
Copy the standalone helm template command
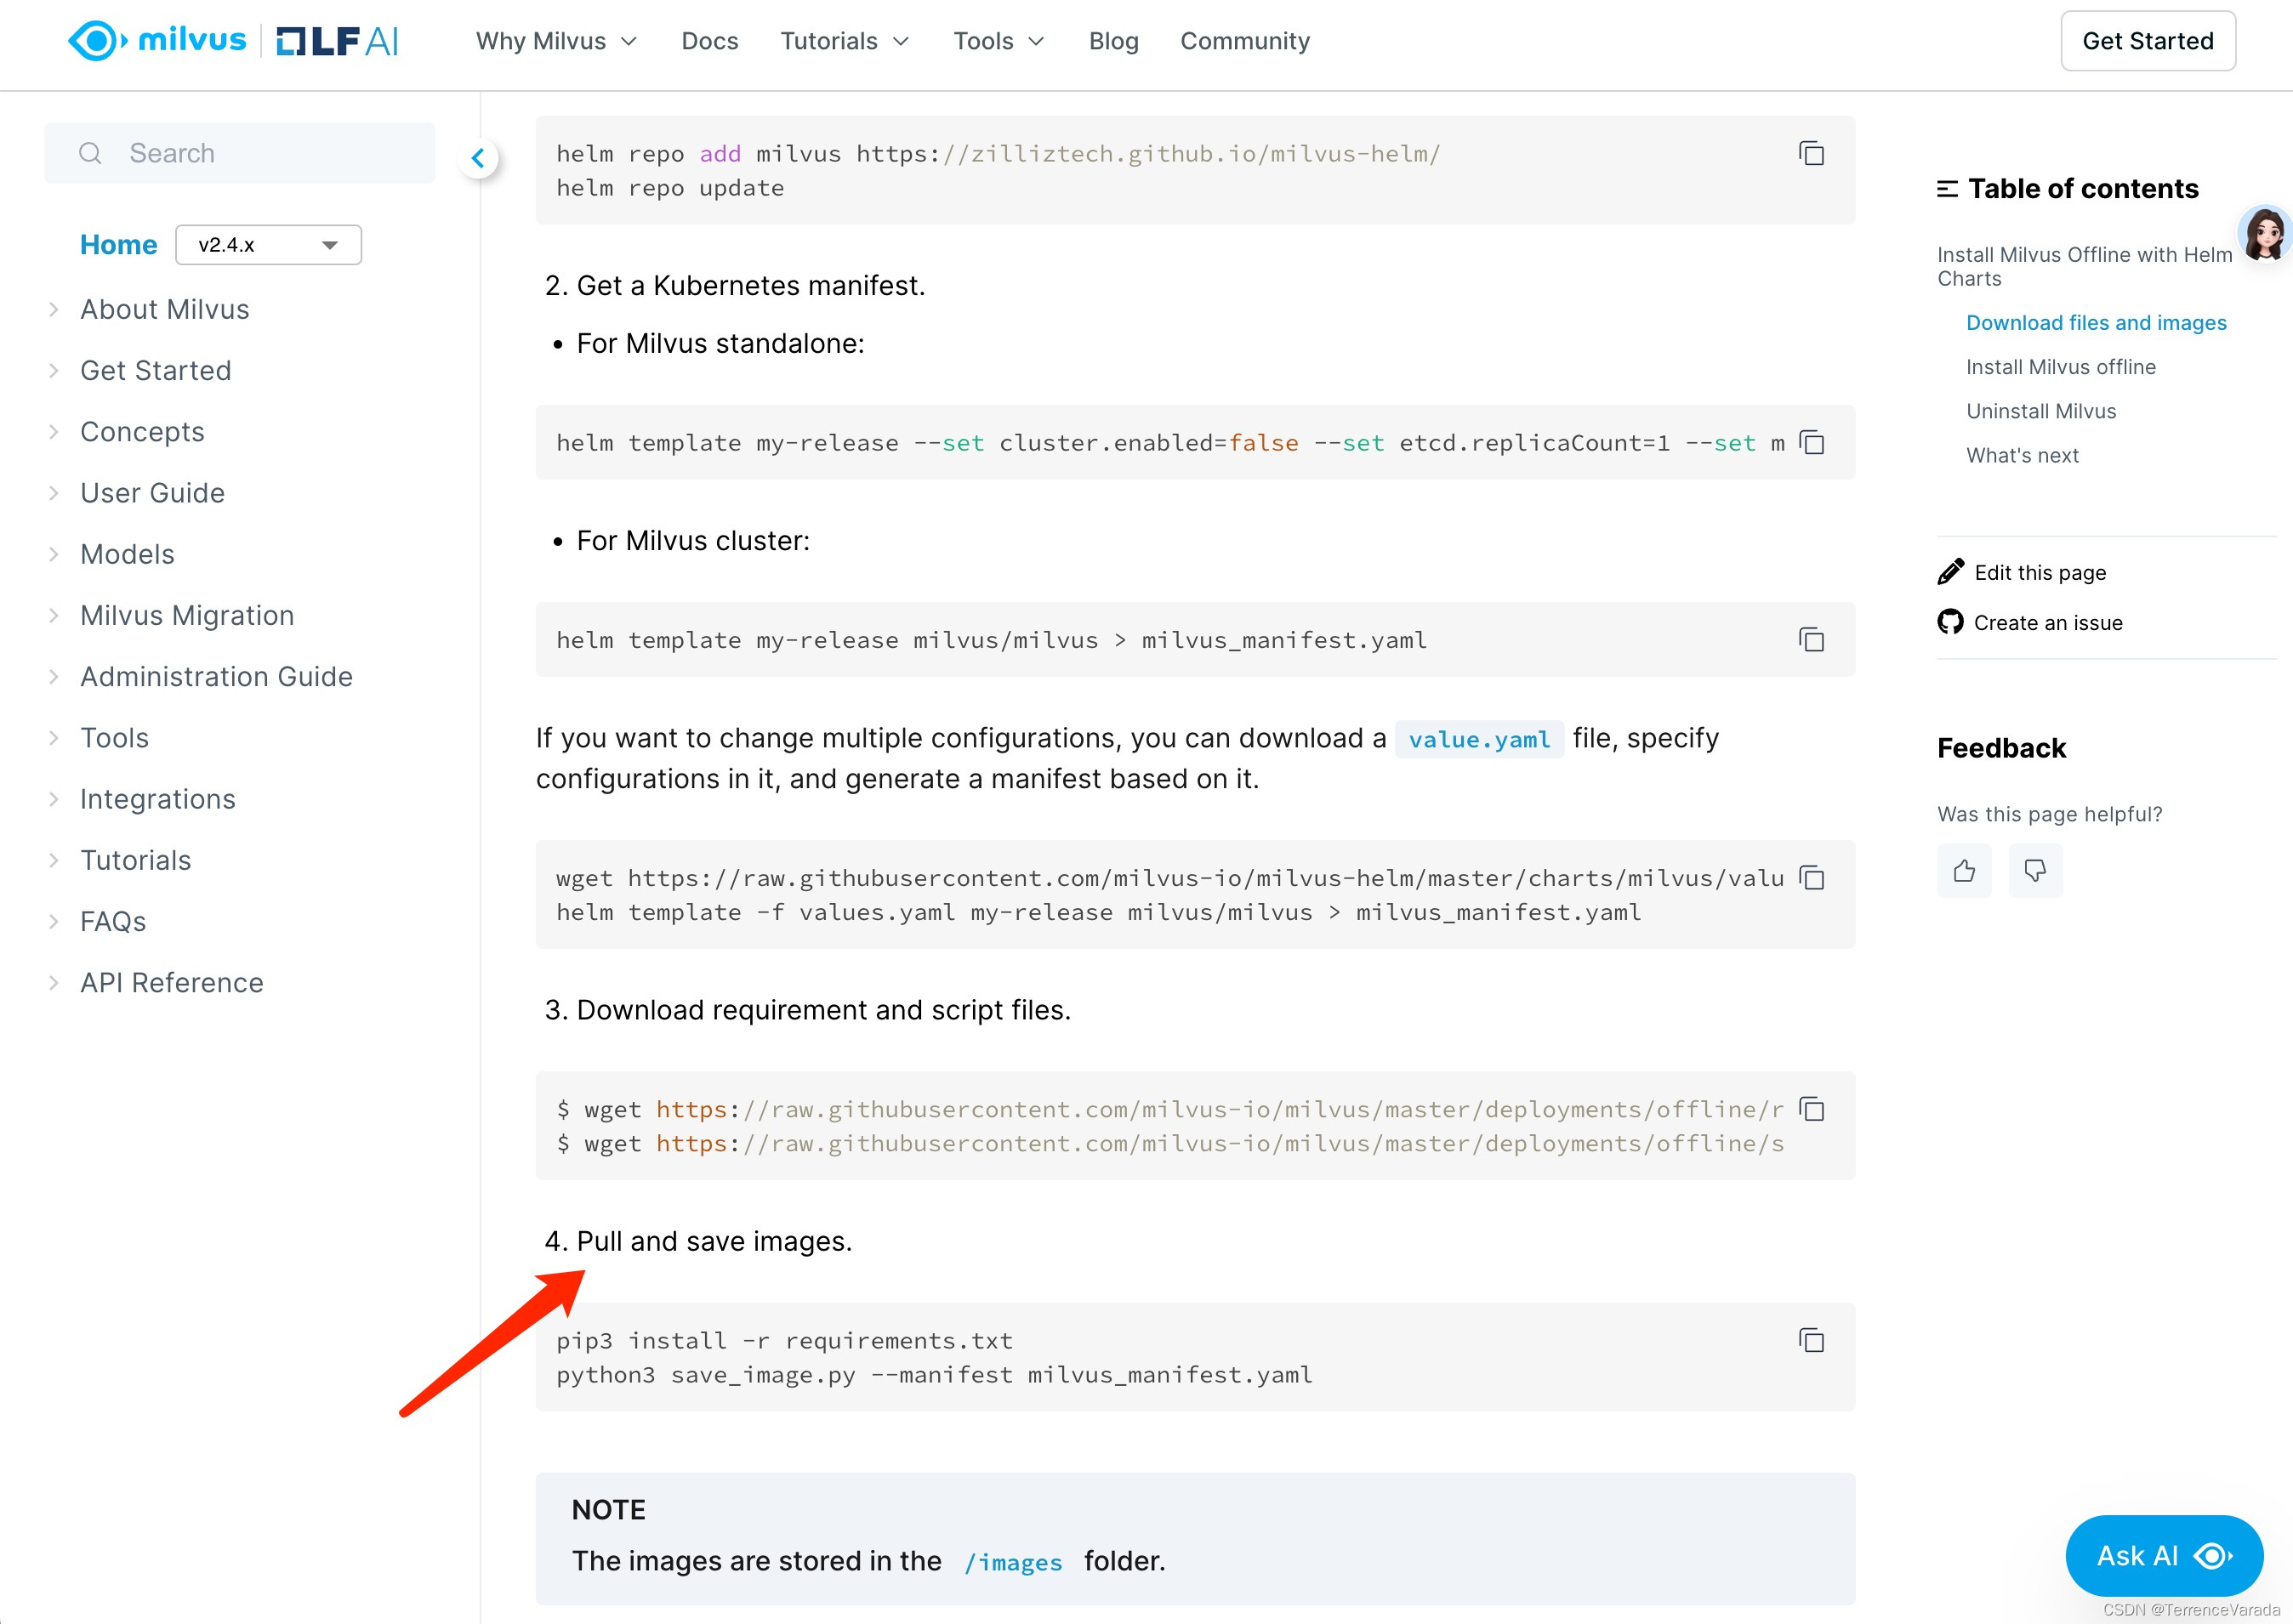click(x=1811, y=443)
